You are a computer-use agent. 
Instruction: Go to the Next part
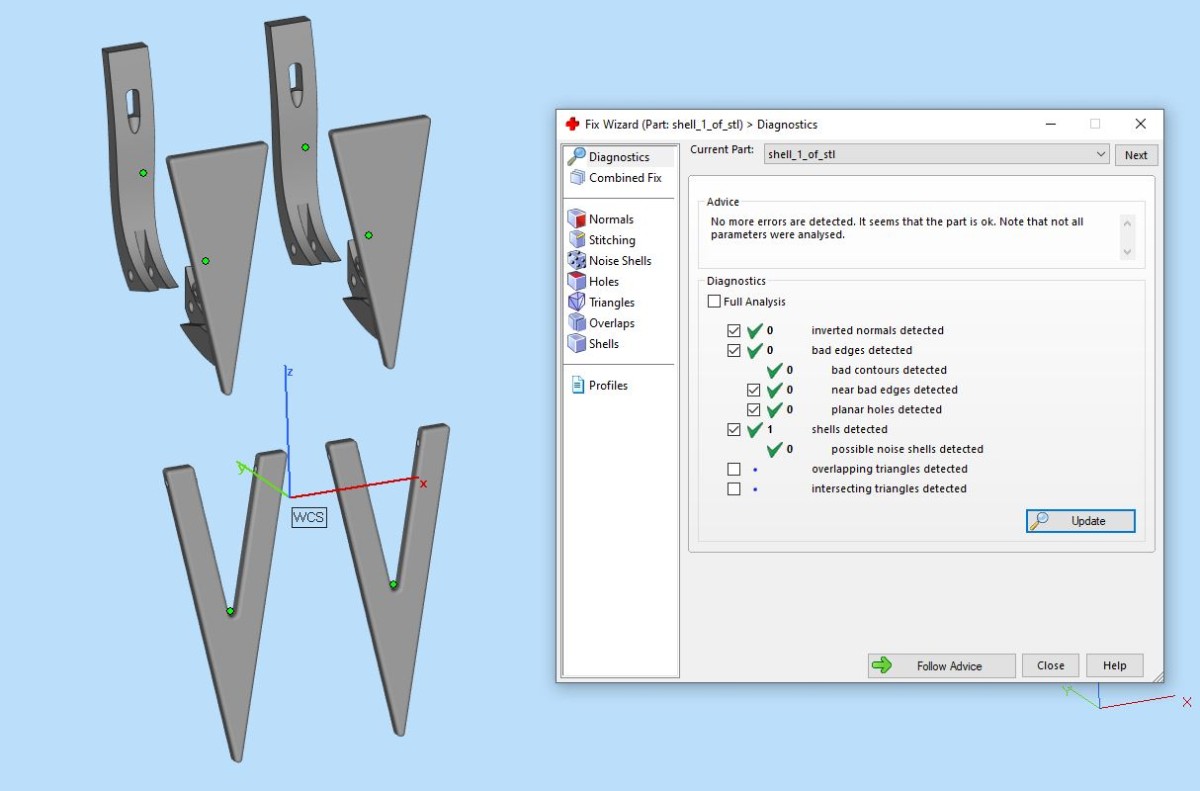click(x=1136, y=155)
